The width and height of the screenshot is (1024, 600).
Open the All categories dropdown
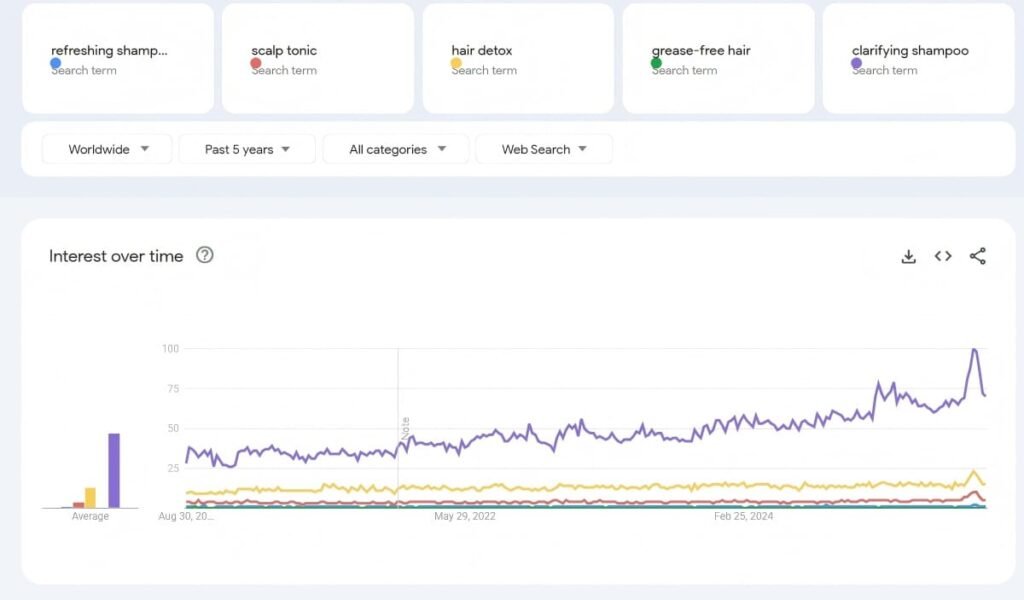point(396,149)
